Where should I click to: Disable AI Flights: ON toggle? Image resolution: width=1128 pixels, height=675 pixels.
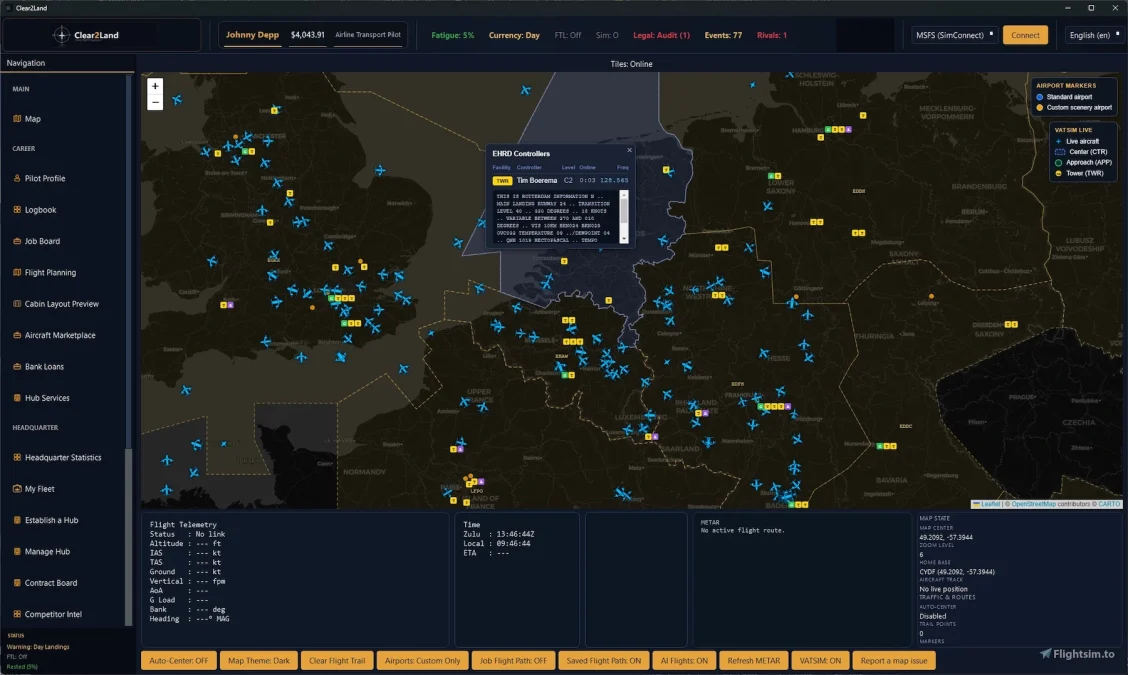685,661
